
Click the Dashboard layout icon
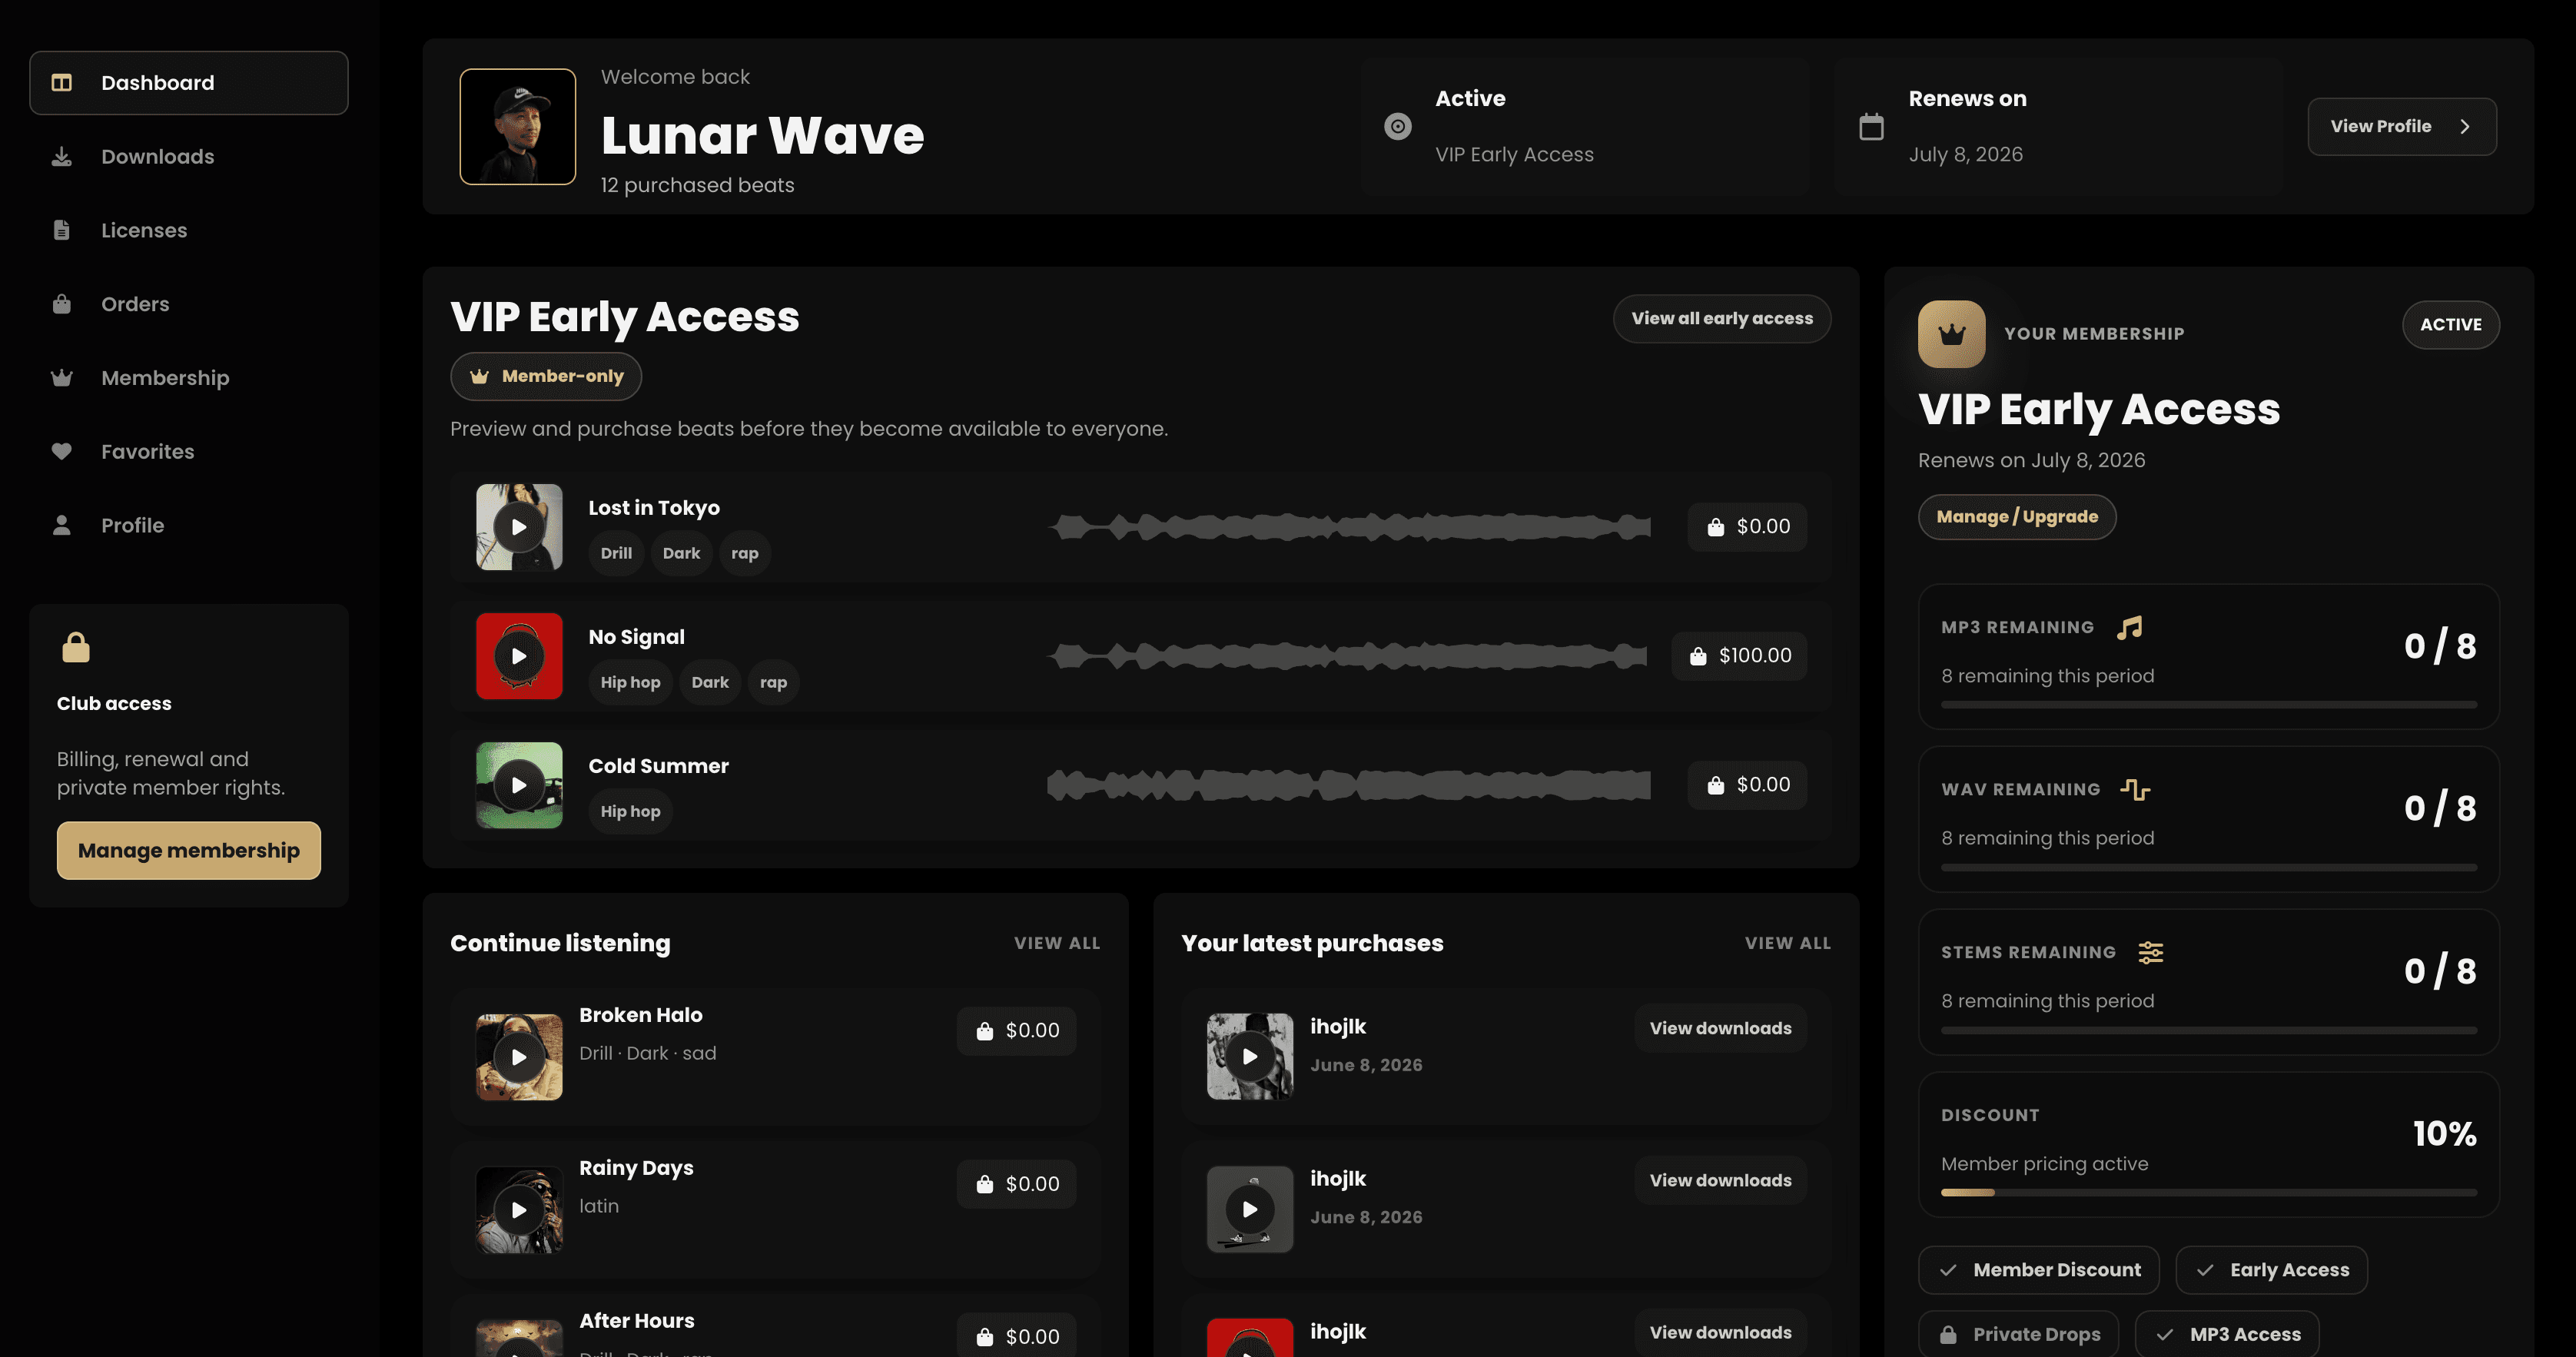point(62,83)
